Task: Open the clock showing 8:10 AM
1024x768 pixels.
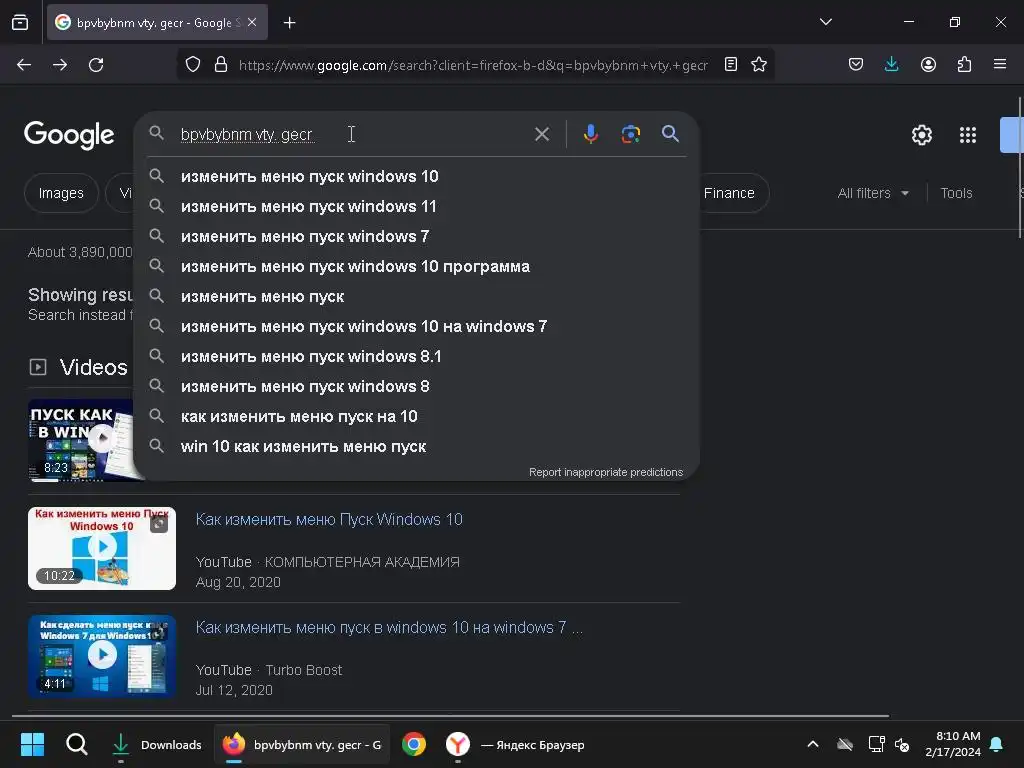Action: point(953,744)
